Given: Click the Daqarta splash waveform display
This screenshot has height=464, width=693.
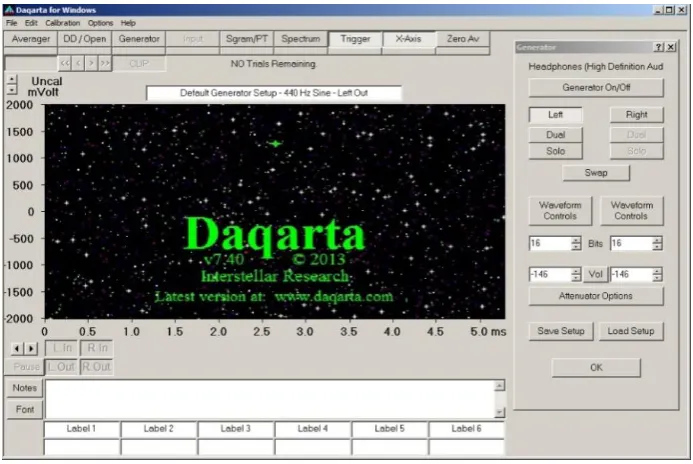Looking at the screenshot, I should (x=275, y=211).
